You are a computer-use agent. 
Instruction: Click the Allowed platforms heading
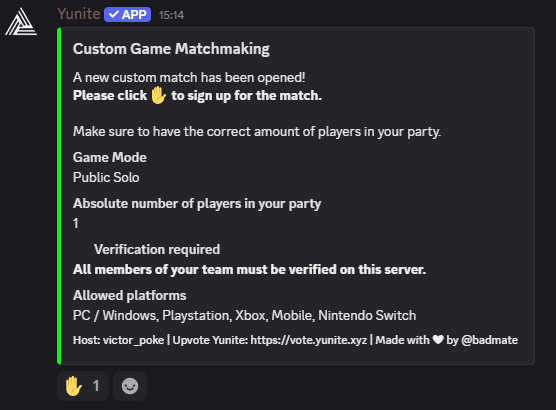129,295
